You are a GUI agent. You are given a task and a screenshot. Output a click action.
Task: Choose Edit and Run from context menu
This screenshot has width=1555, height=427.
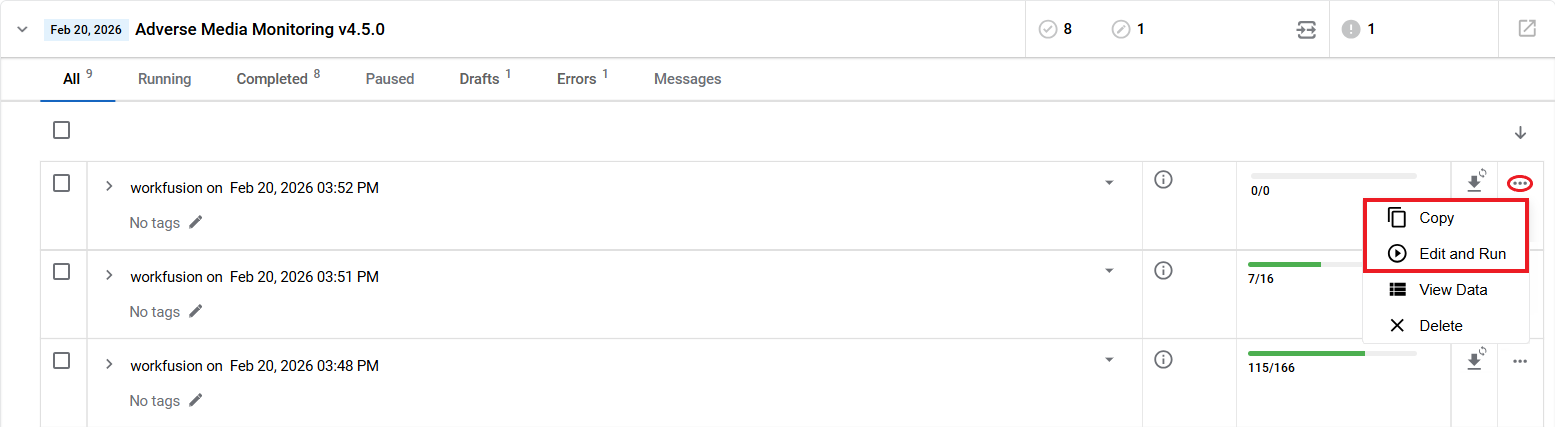coord(1446,253)
